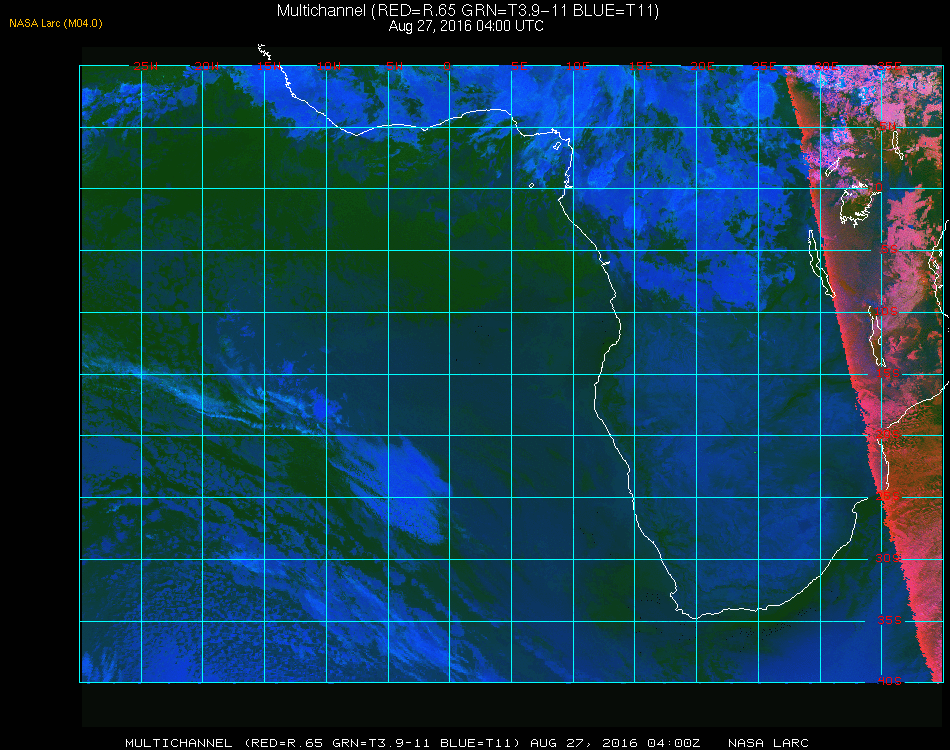Click the 40S latitude label
950x750 pixels.
pos(889,682)
